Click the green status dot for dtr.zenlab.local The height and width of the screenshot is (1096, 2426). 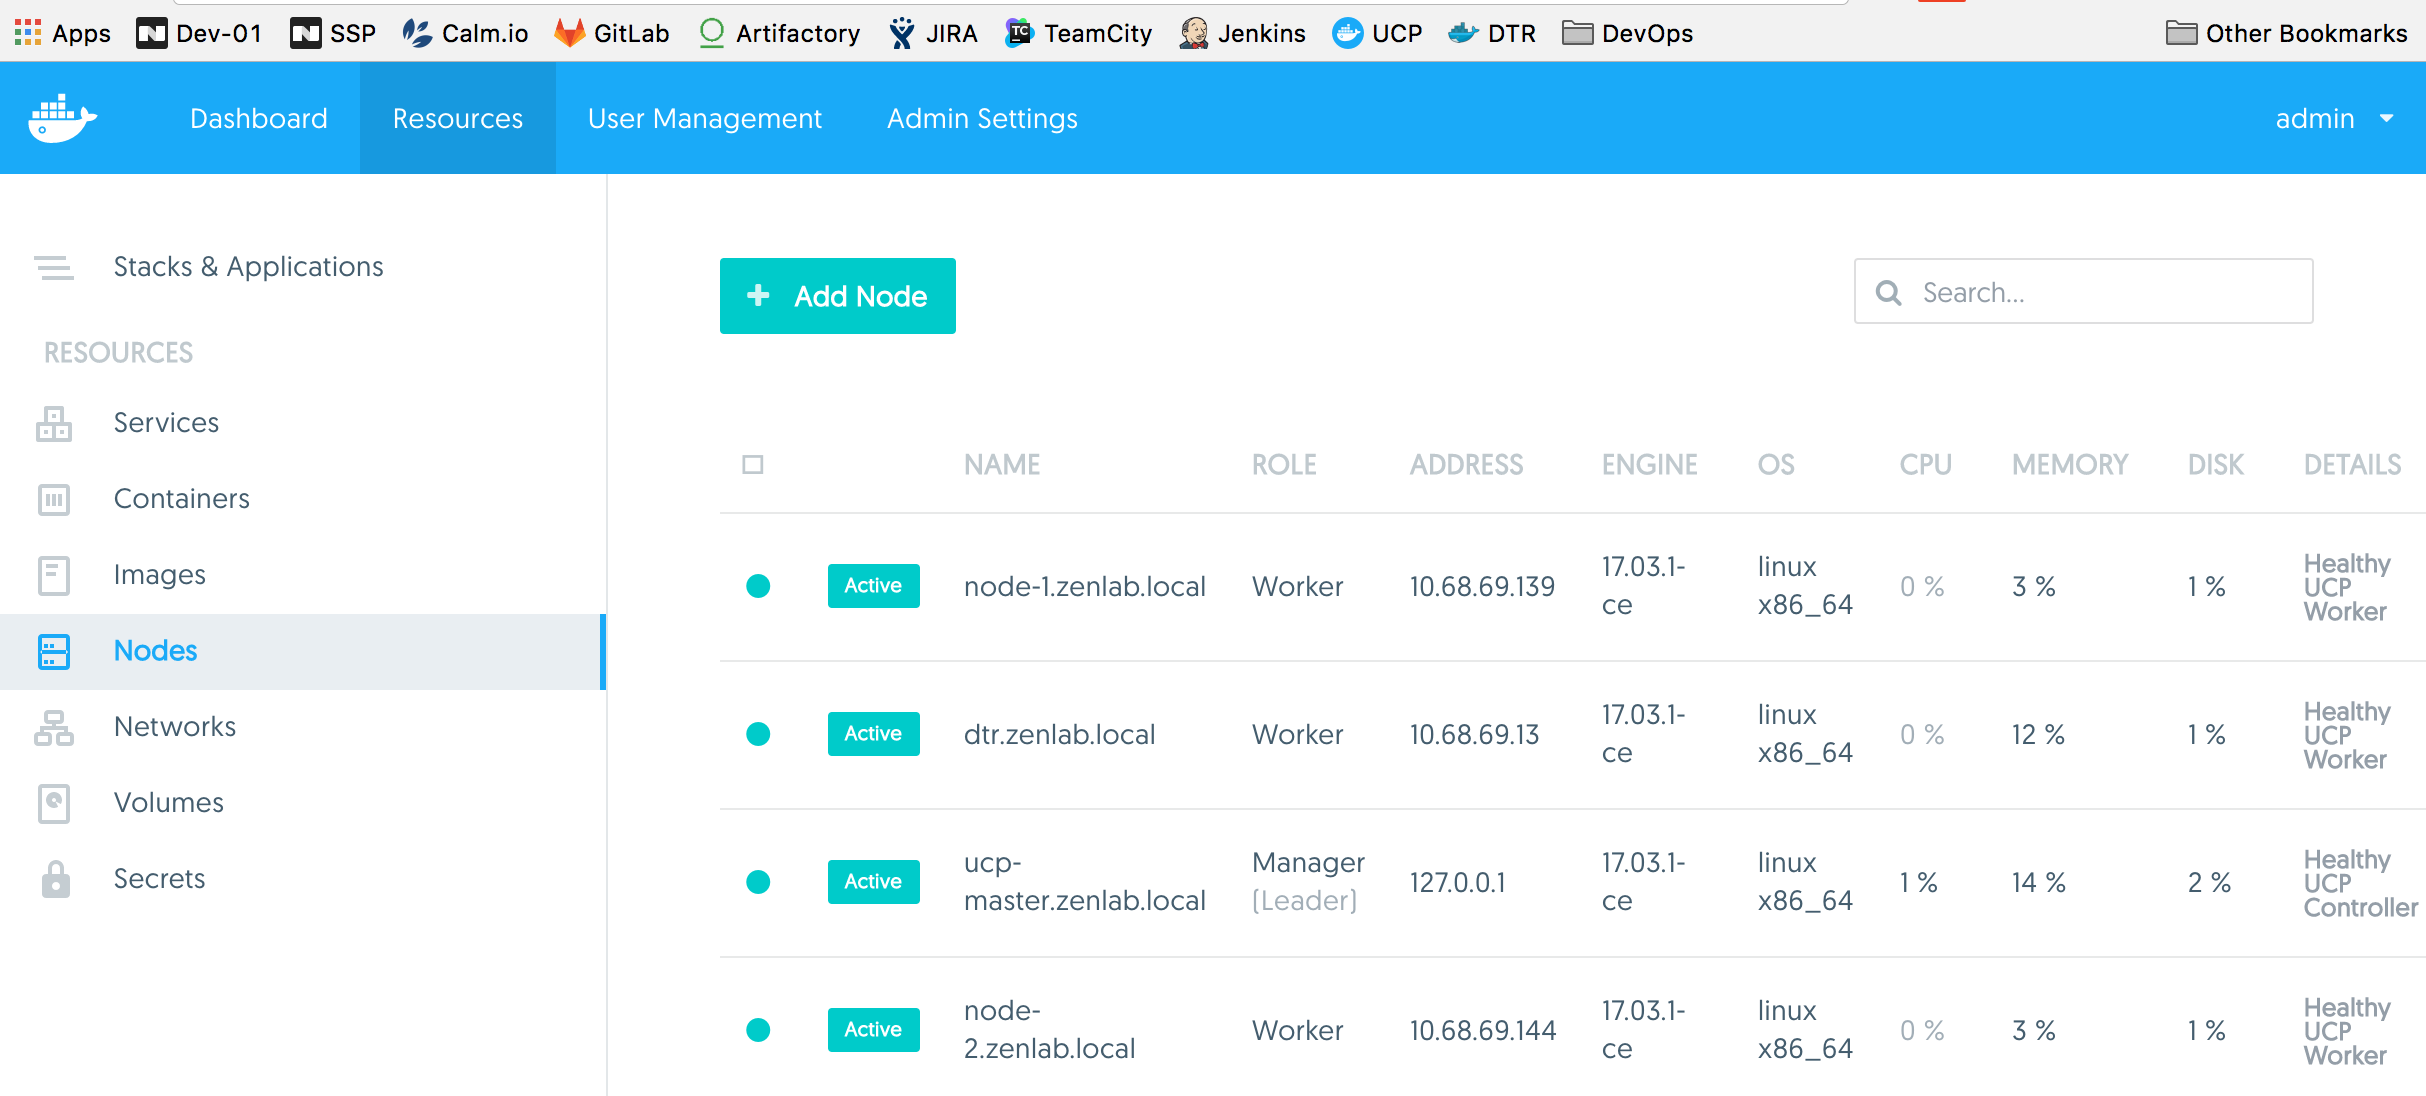(x=758, y=735)
